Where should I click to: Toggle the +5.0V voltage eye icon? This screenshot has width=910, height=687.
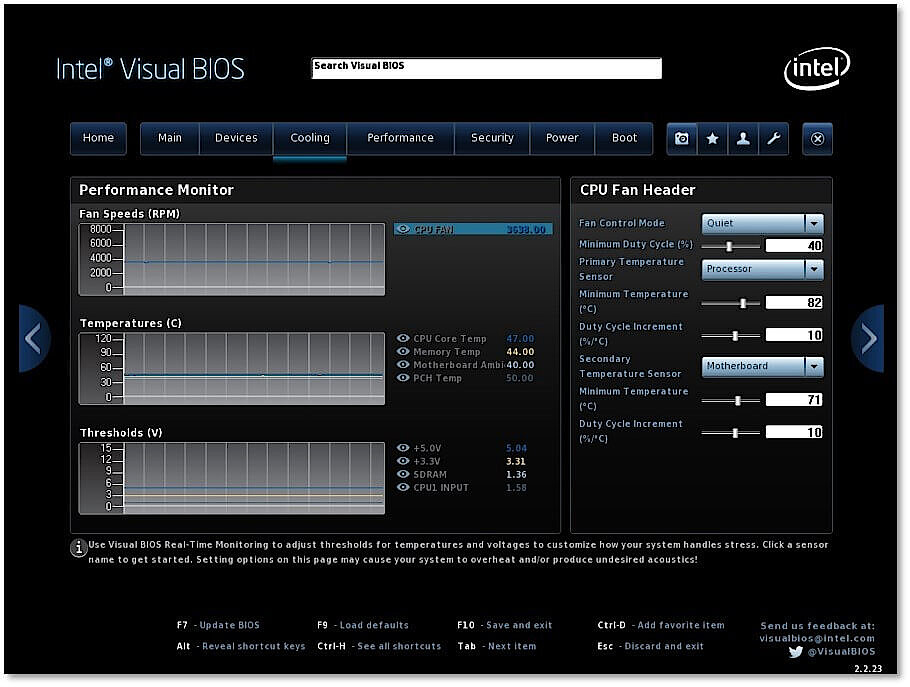point(403,449)
